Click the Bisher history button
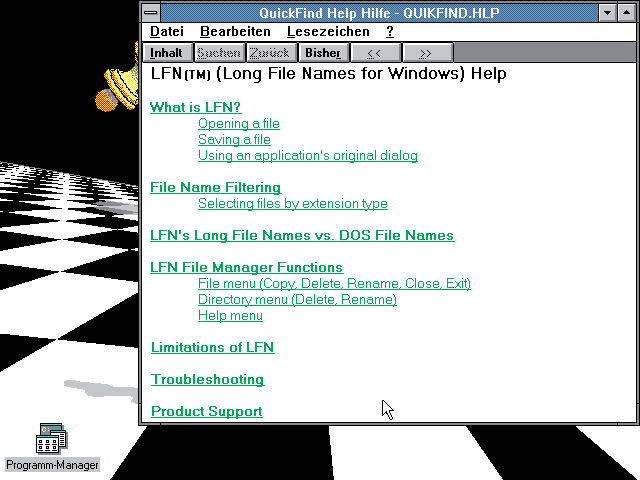Viewport: 640px width, 480px height. (324, 53)
